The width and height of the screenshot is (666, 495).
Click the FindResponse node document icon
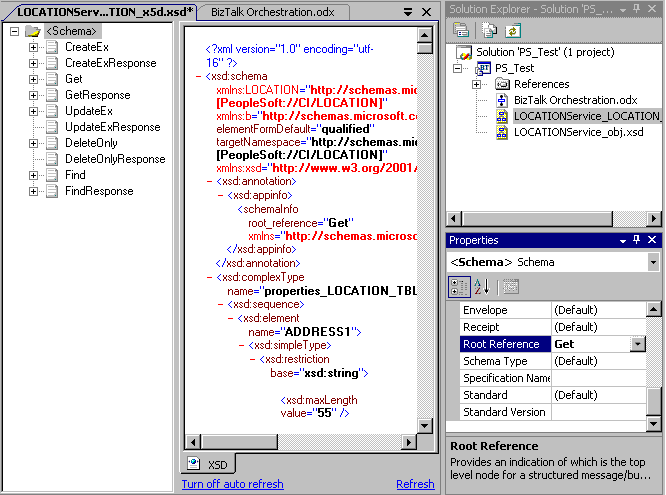pos(52,191)
